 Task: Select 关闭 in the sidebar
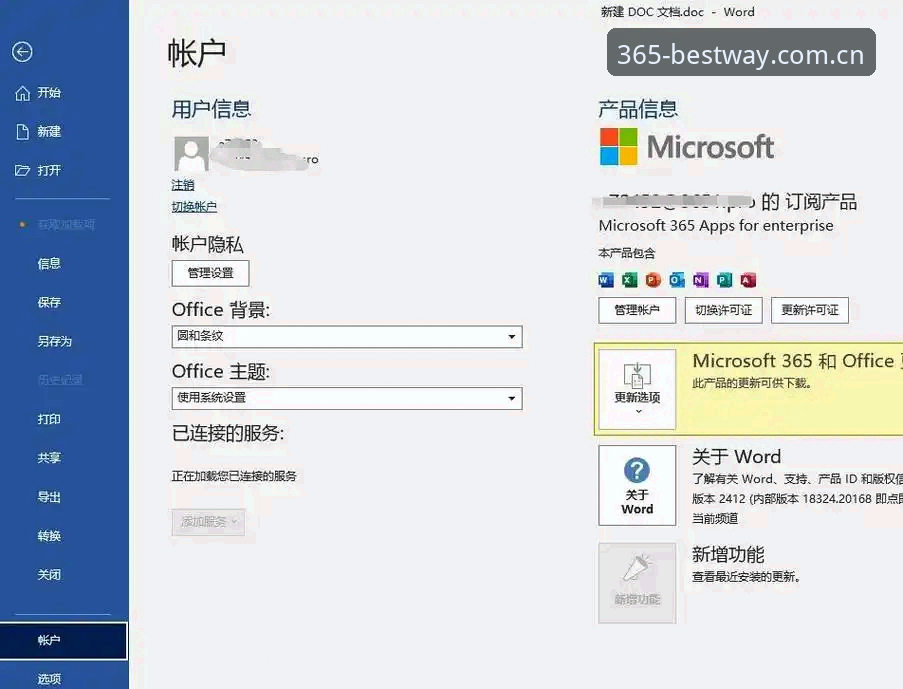(50, 575)
